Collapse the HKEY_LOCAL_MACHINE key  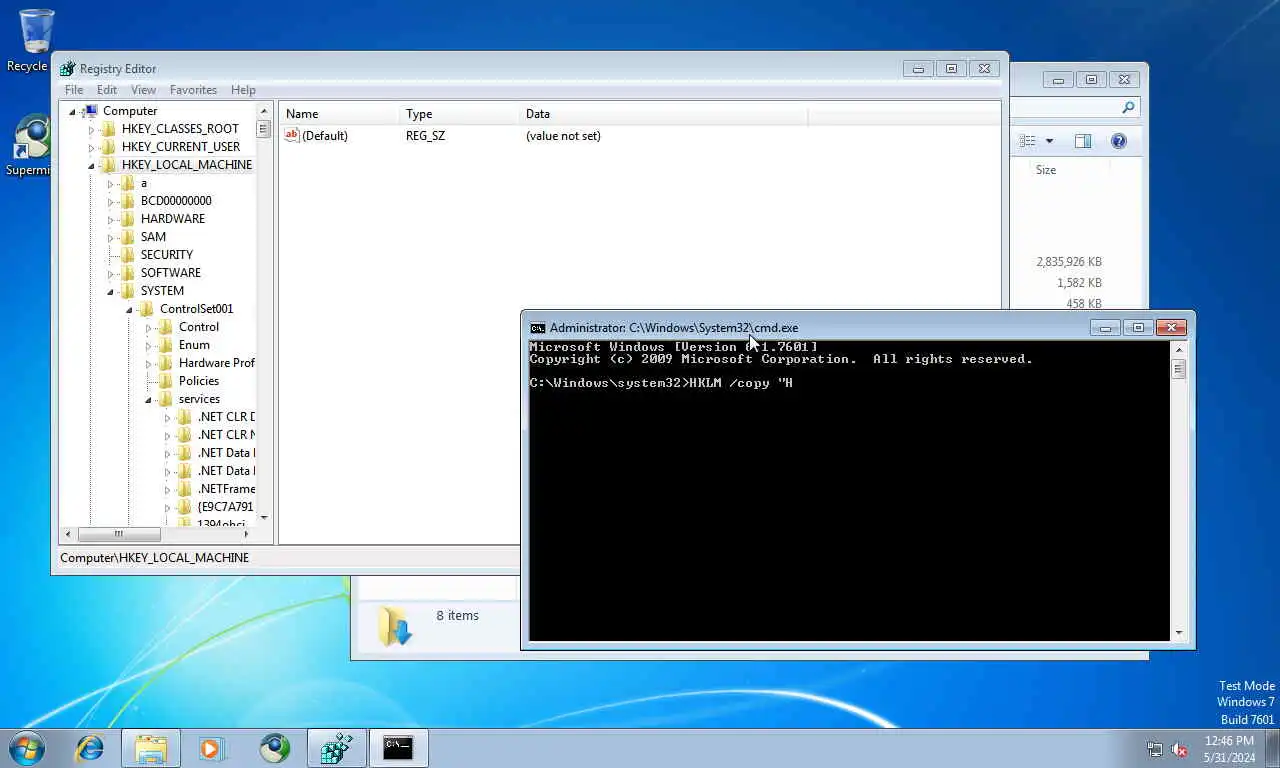coord(91,165)
